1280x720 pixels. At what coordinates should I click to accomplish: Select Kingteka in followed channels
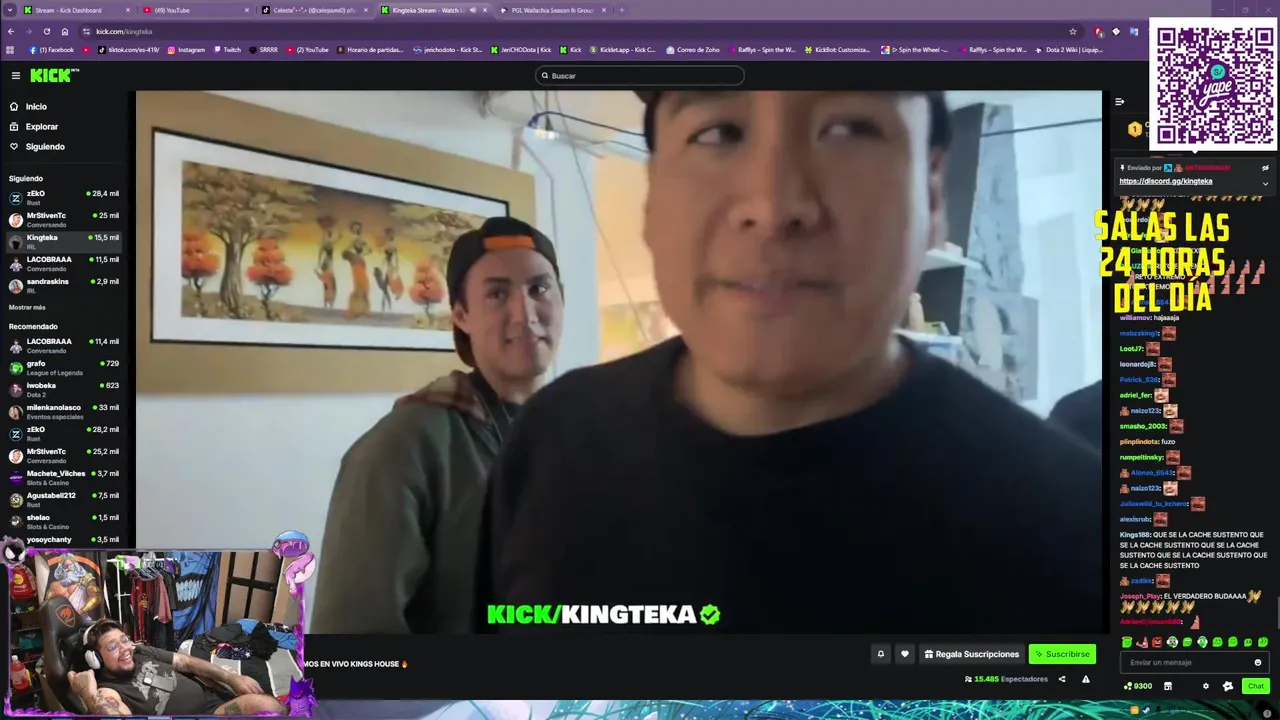(64, 242)
